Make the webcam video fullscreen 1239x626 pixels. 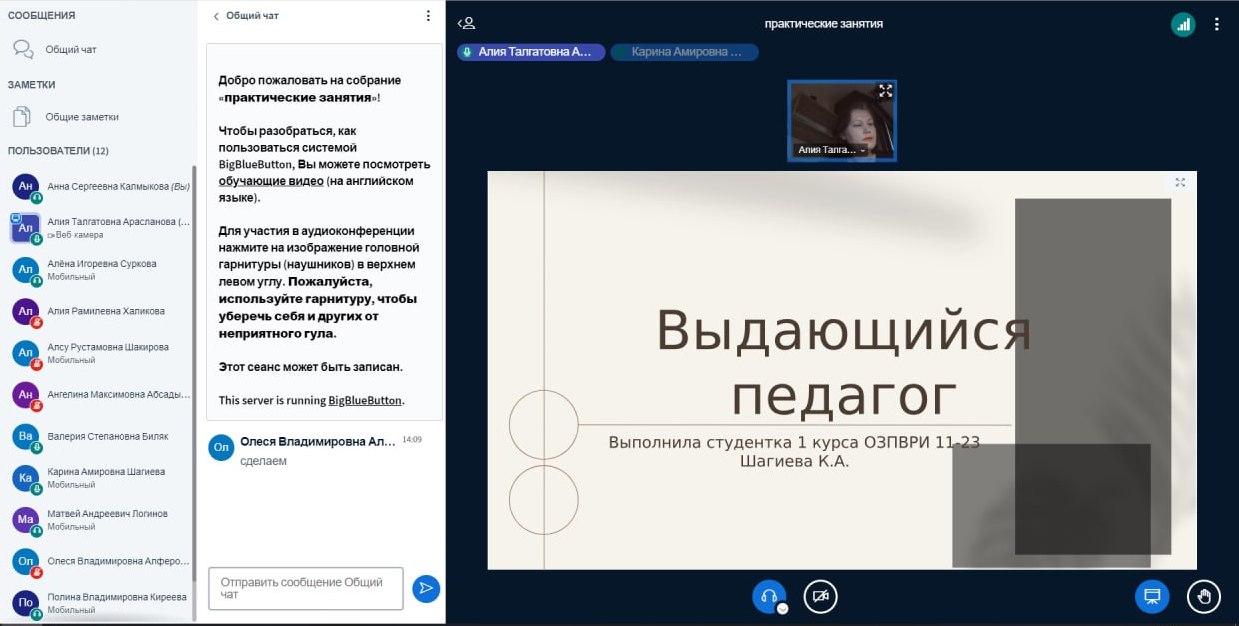click(884, 91)
